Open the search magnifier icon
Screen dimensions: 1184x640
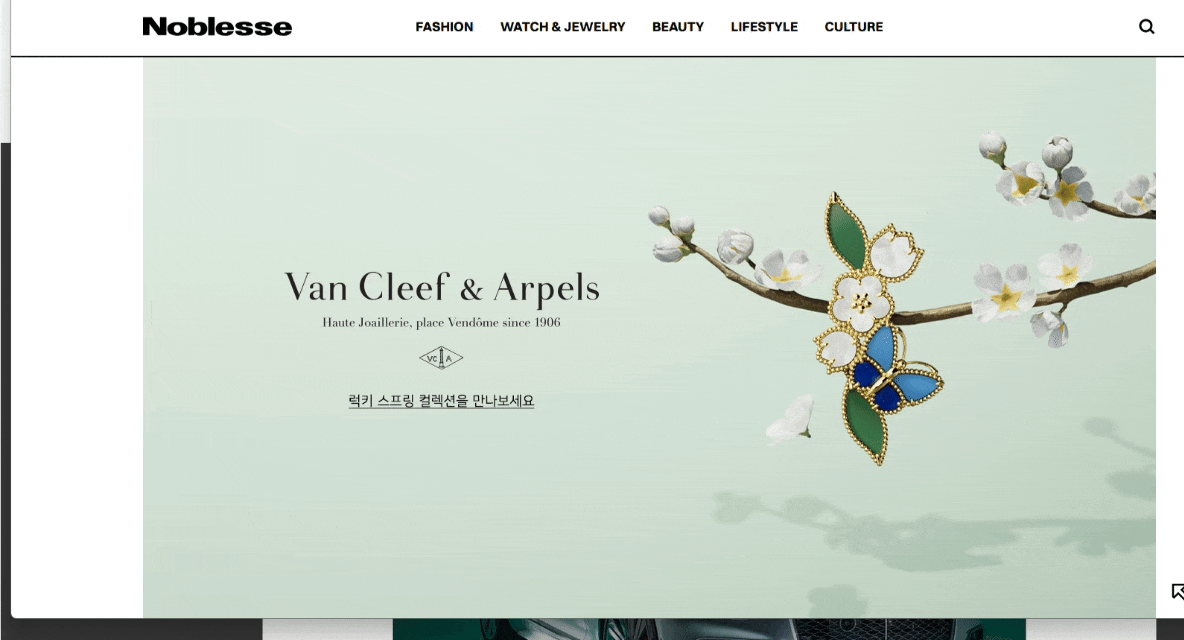click(1146, 26)
